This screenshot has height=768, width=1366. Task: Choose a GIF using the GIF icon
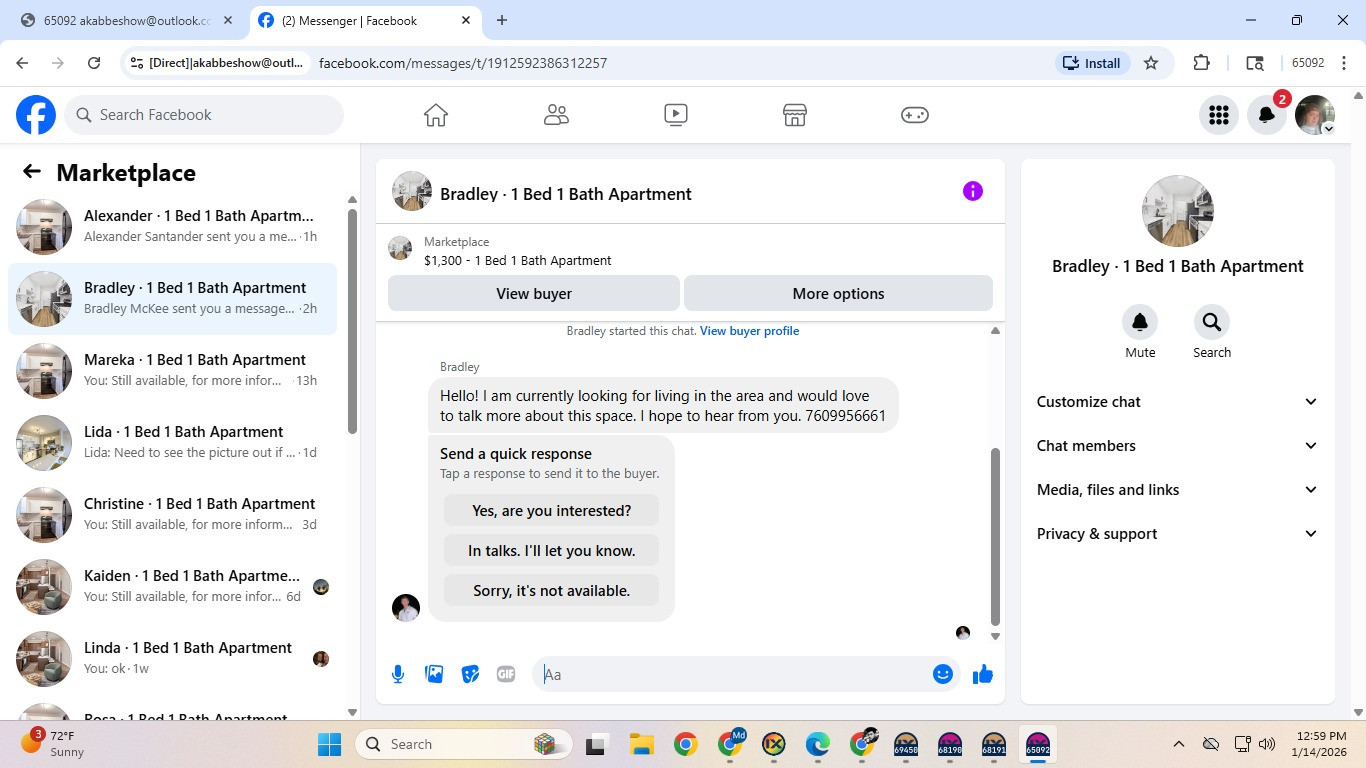tap(506, 674)
